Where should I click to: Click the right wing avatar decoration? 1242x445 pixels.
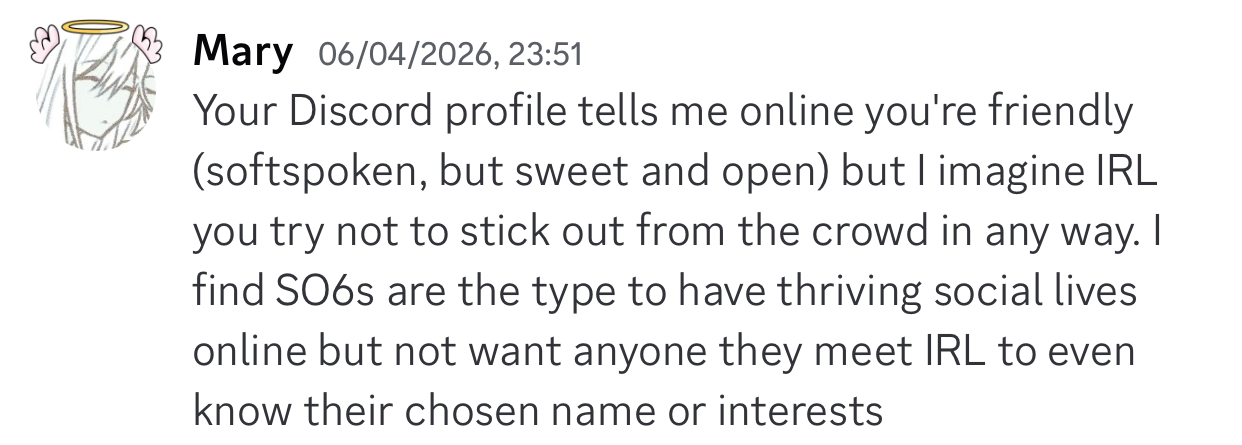click(147, 43)
